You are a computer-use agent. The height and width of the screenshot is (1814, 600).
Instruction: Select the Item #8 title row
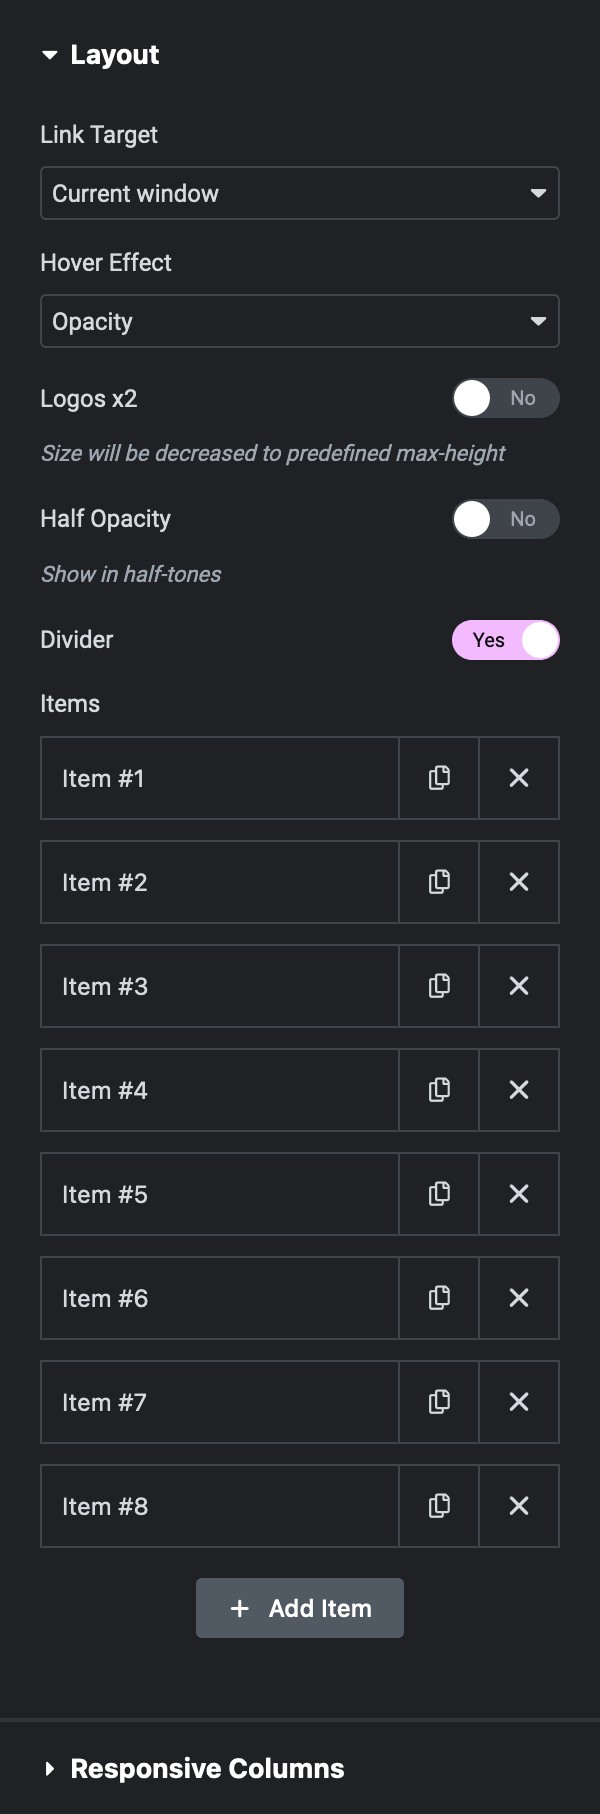[220, 1506]
